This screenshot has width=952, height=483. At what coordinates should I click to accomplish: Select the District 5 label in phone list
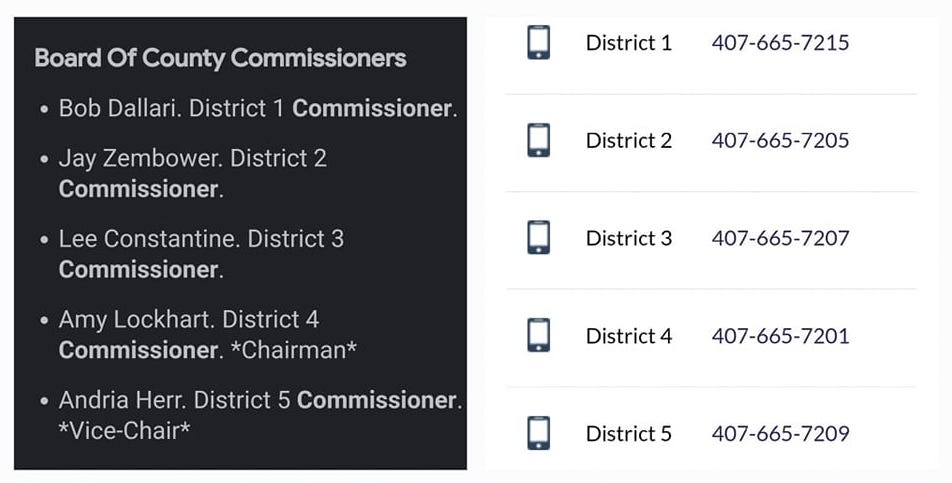(629, 433)
